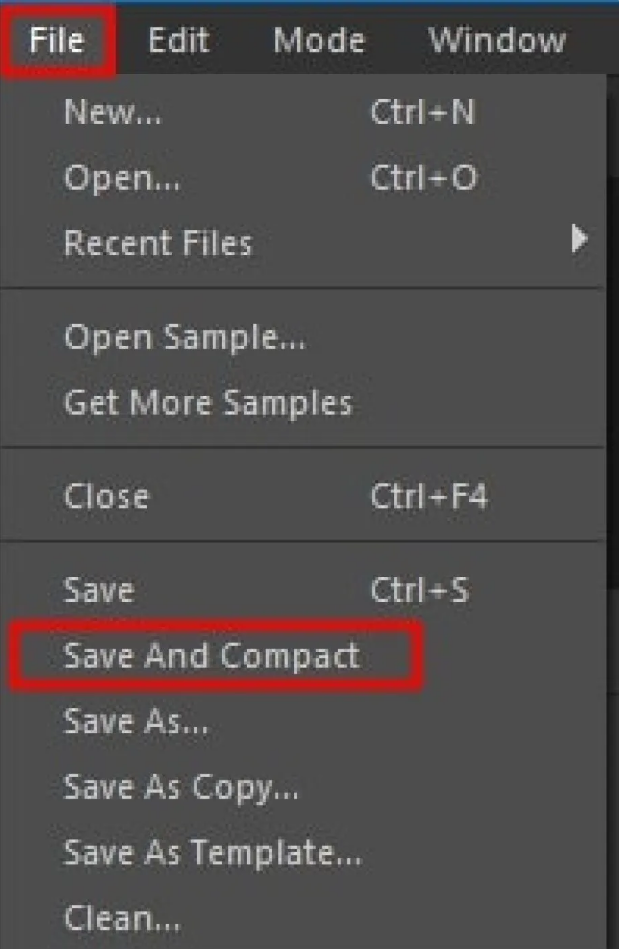Pick Save As Copy... entry
The image size is (620, 949).
180,786
